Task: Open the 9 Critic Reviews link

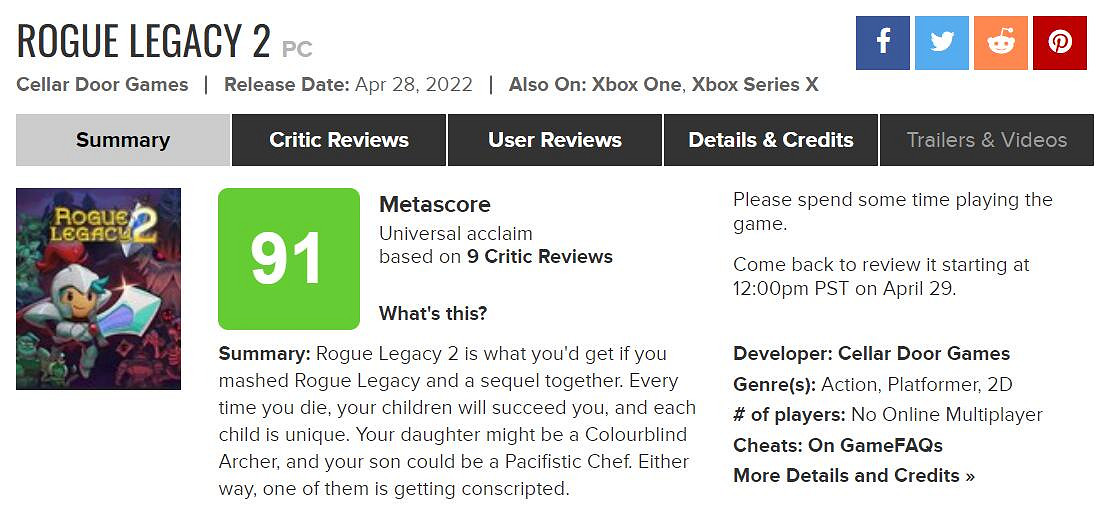Action: point(540,257)
